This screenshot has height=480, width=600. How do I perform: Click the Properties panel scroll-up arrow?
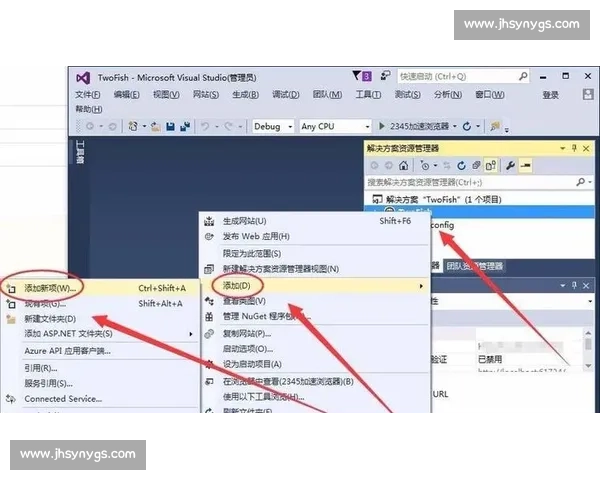[588, 333]
